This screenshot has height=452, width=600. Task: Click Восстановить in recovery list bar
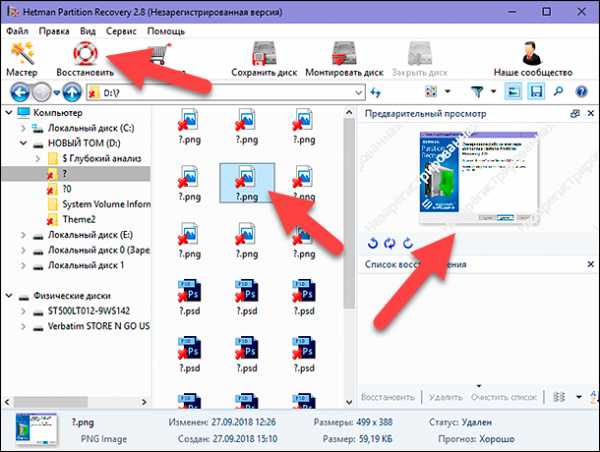(388, 397)
